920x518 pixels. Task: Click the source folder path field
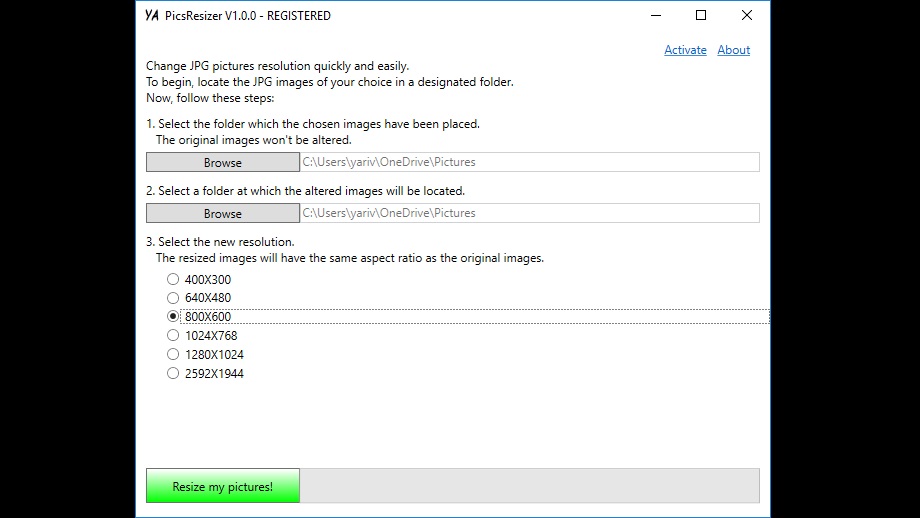point(530,162)
